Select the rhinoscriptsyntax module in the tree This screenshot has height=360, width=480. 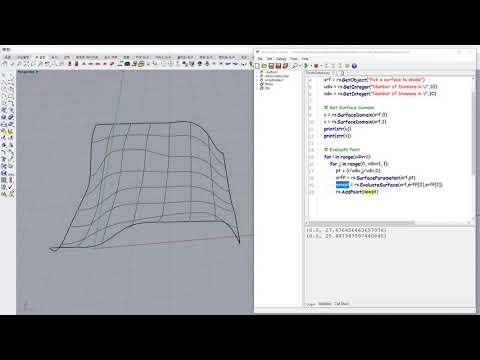coord(277,76)
